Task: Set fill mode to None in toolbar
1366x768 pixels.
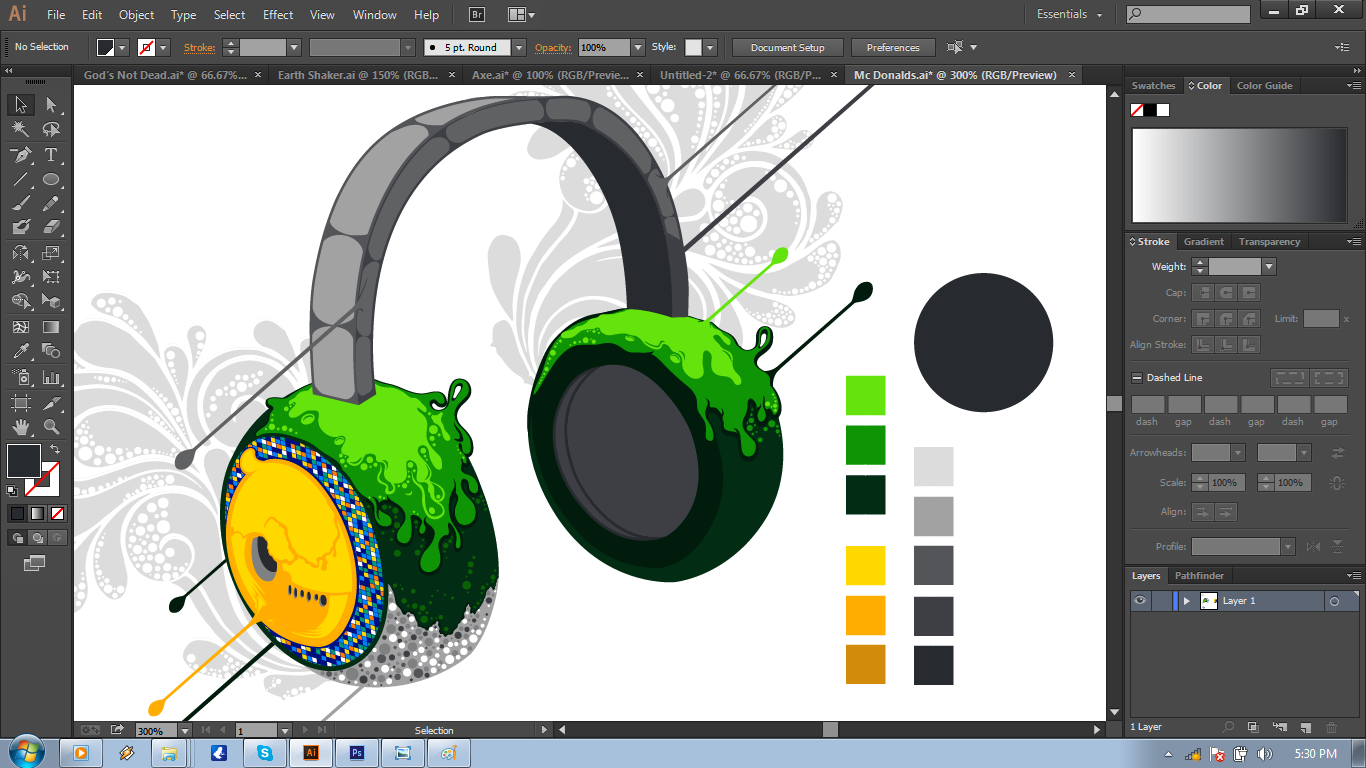Action: [x=57, y=513]
